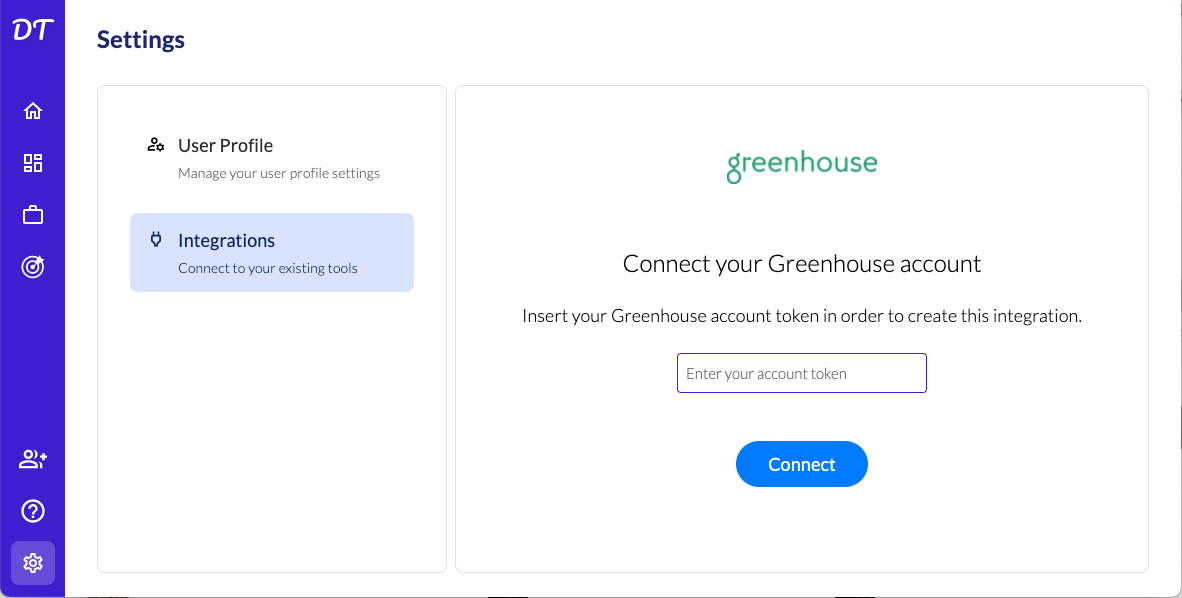Click 'Manage your user profile settings' subtitle
This screenshot has height=598, width=1182.
pyautogui.click(x=279, y=173)
